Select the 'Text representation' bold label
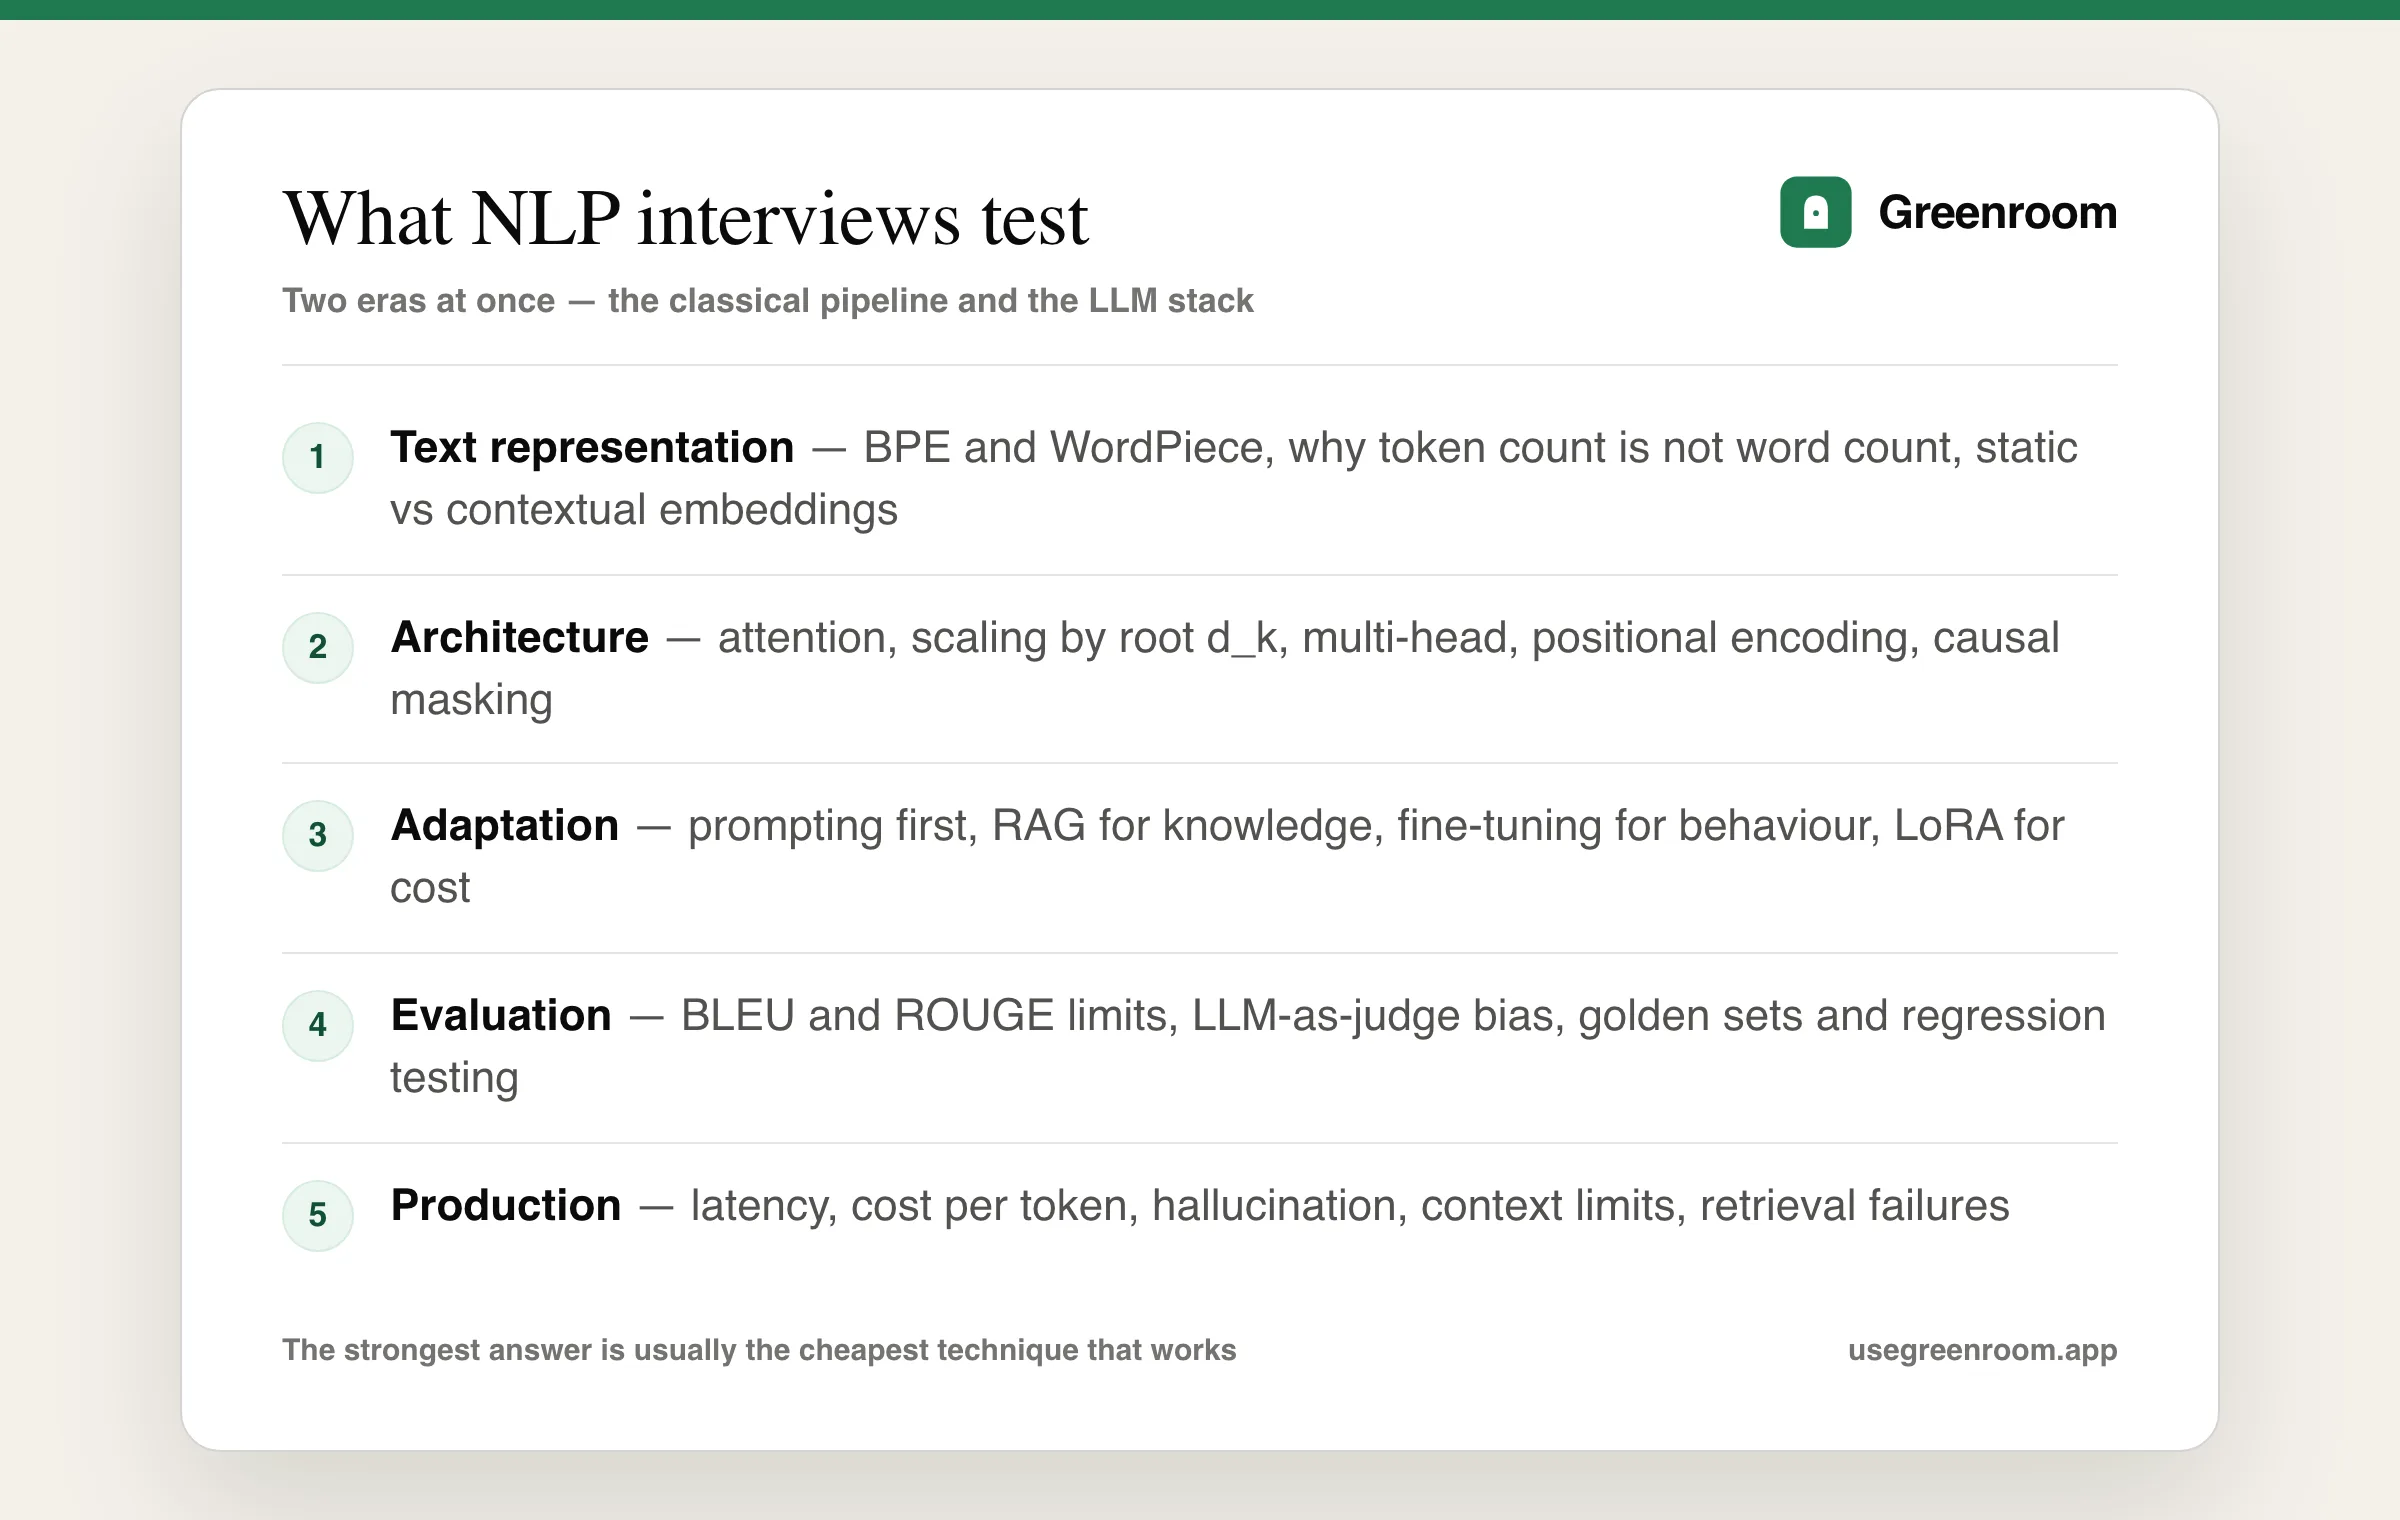2400x1520 pixels. 592,448
